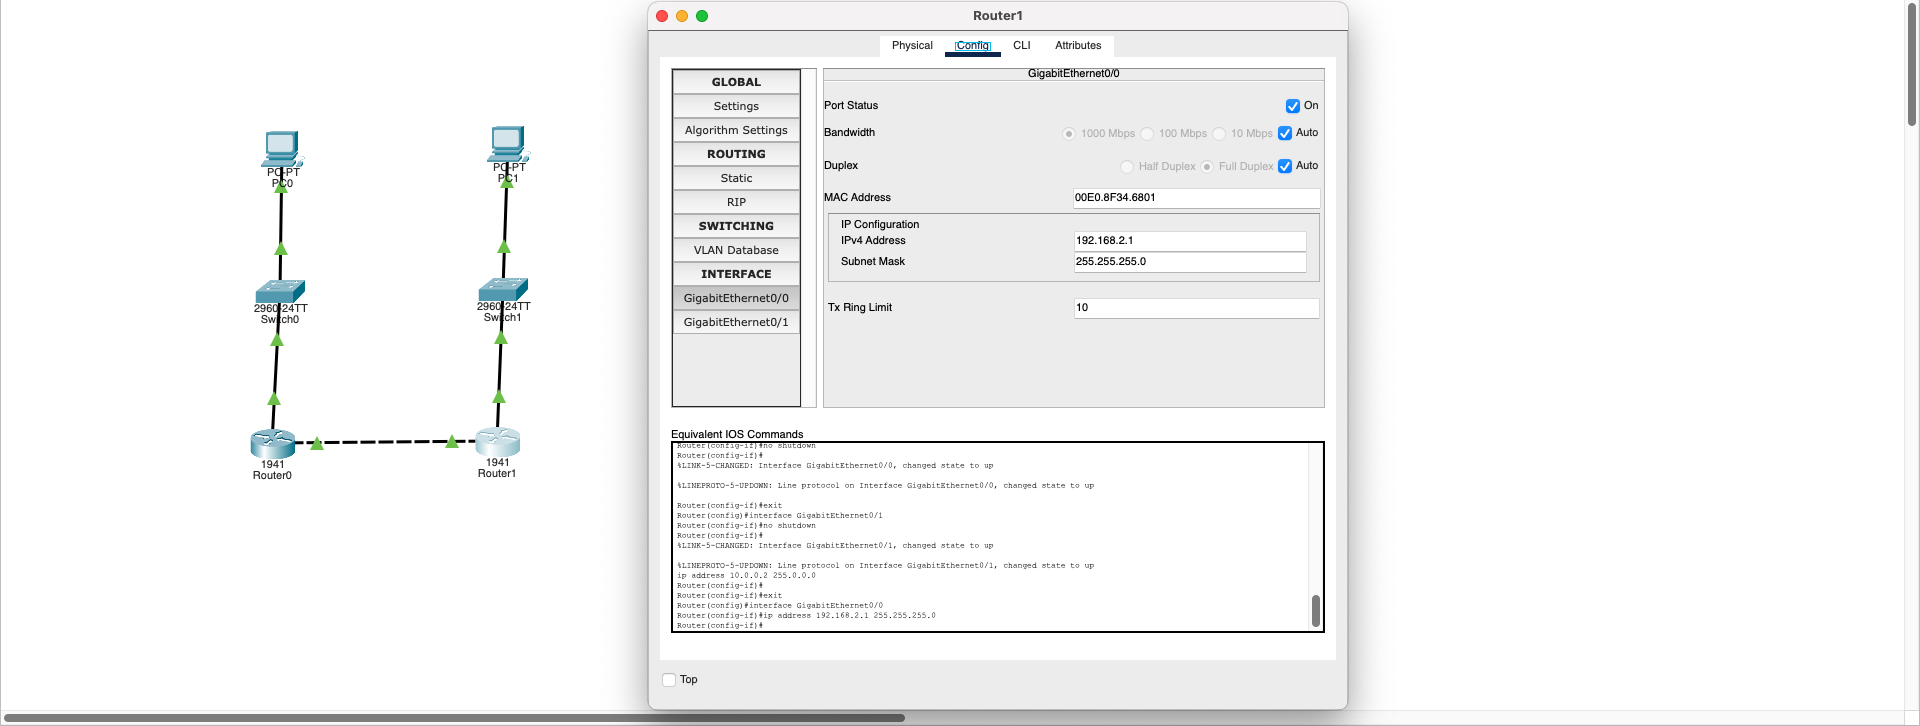This screenshot has width=1920, height=726.
Task: Select the Router0 1941 router icon
Action: (272, 443)
